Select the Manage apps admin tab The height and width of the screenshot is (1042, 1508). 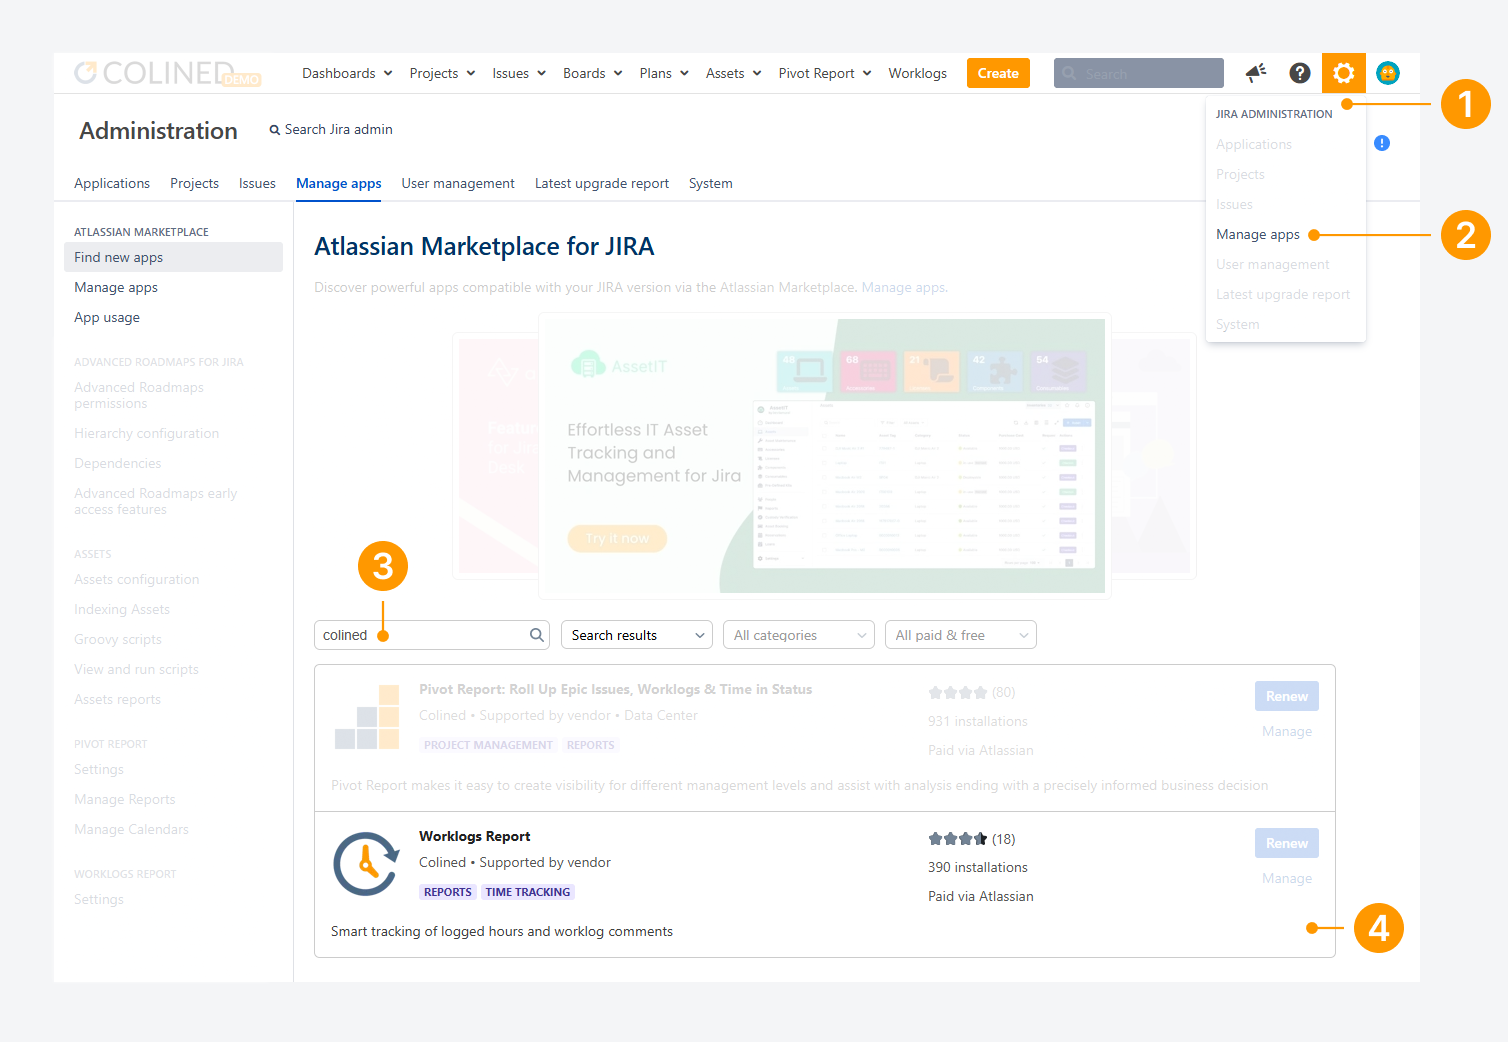338,183
